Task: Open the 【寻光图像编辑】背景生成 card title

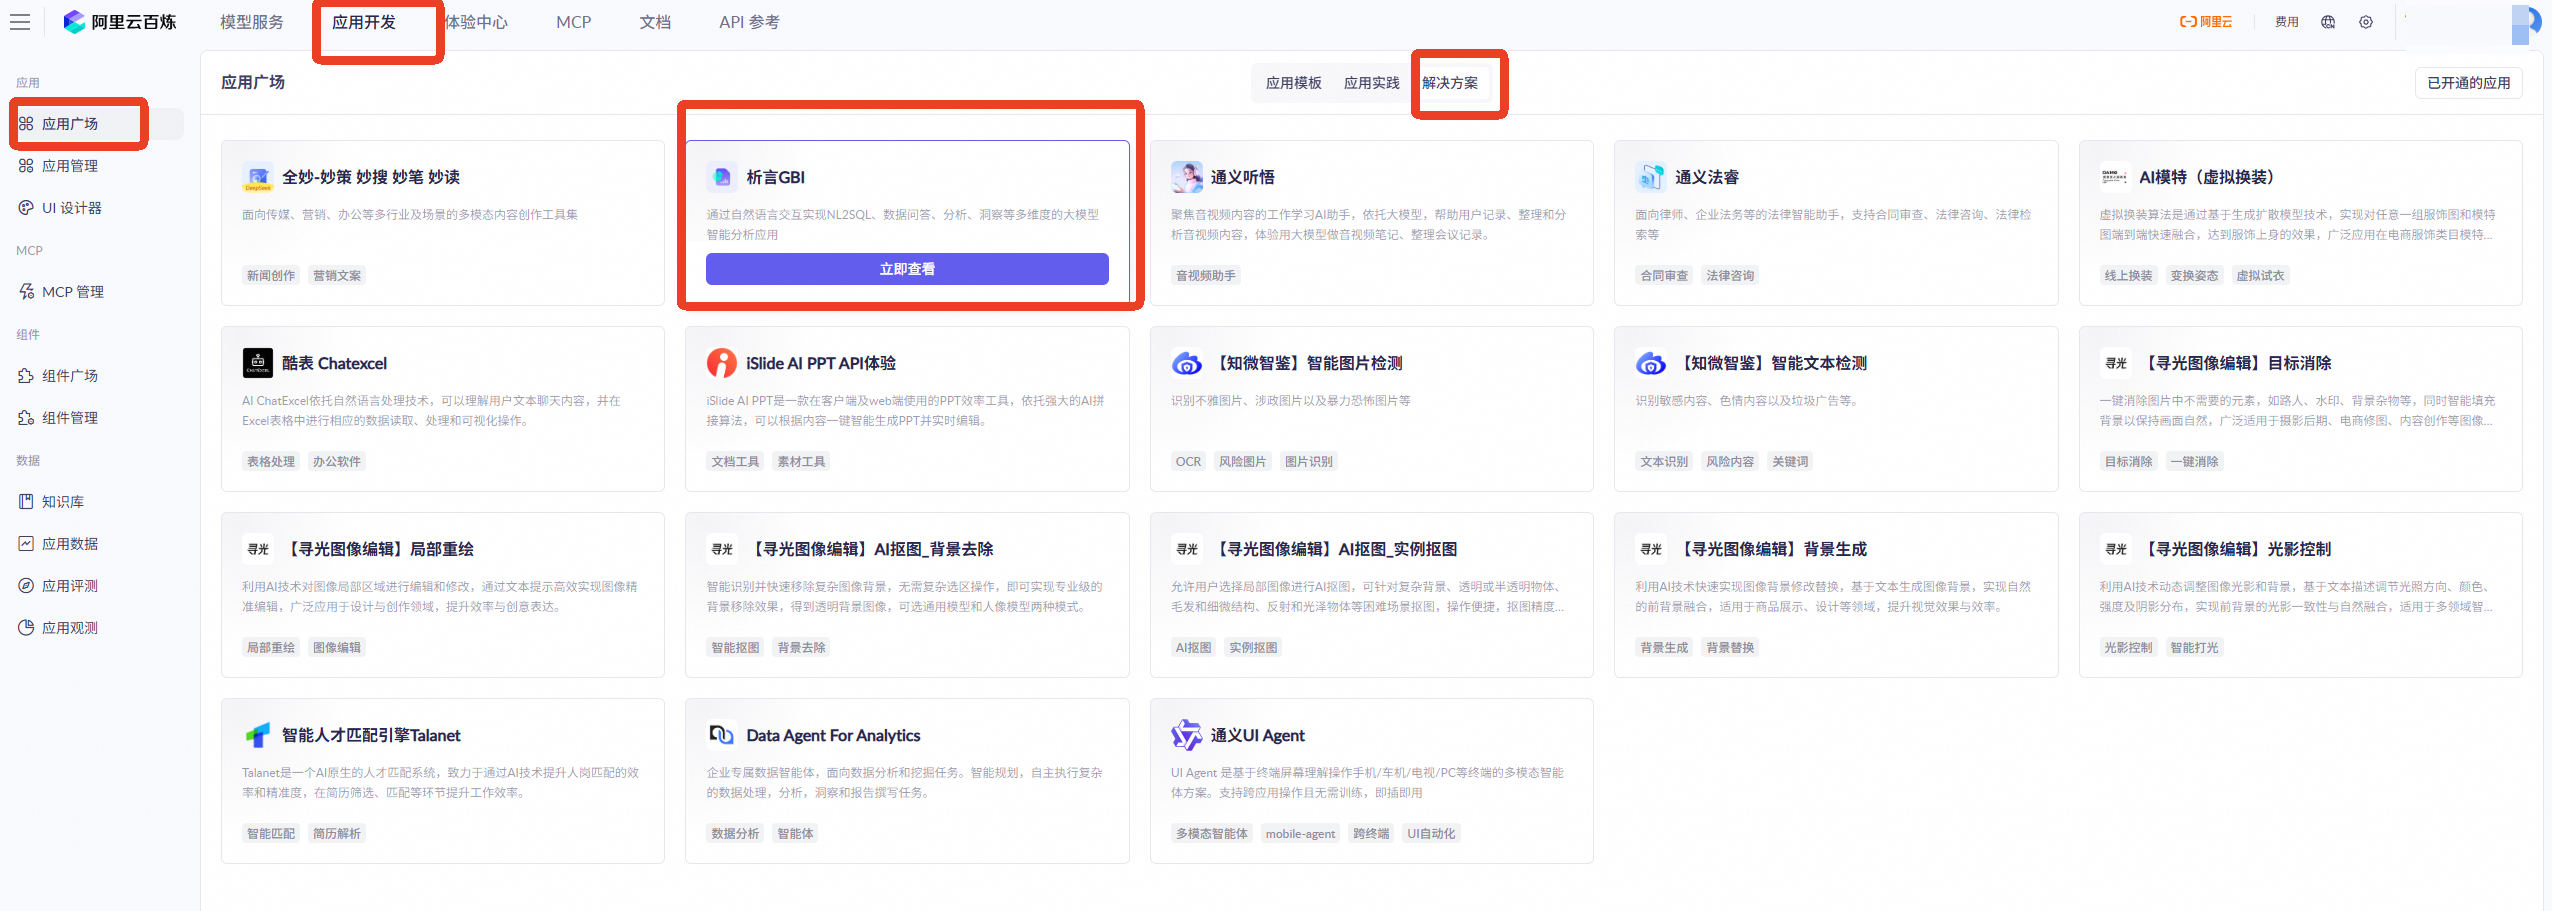Action: 1771,549
